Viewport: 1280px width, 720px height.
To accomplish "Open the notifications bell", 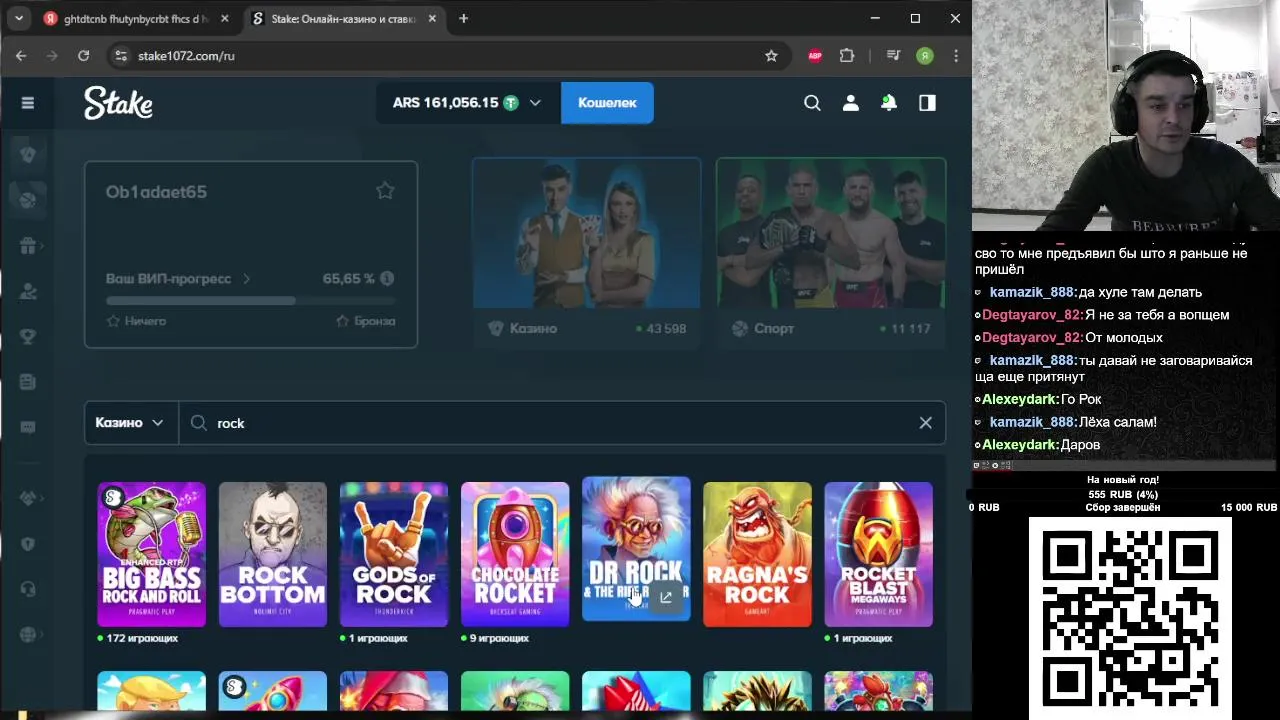I will (888, 103).
